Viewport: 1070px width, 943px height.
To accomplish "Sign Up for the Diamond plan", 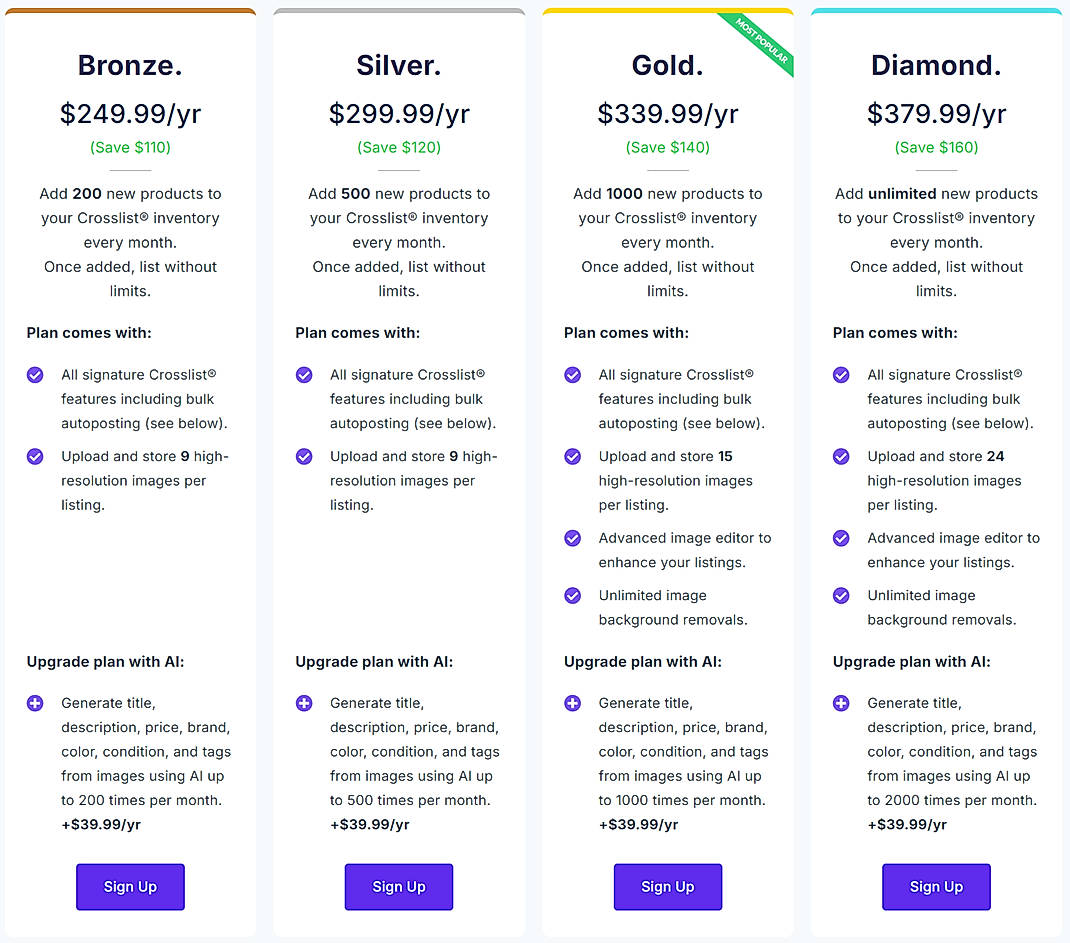I will [936, 887].
